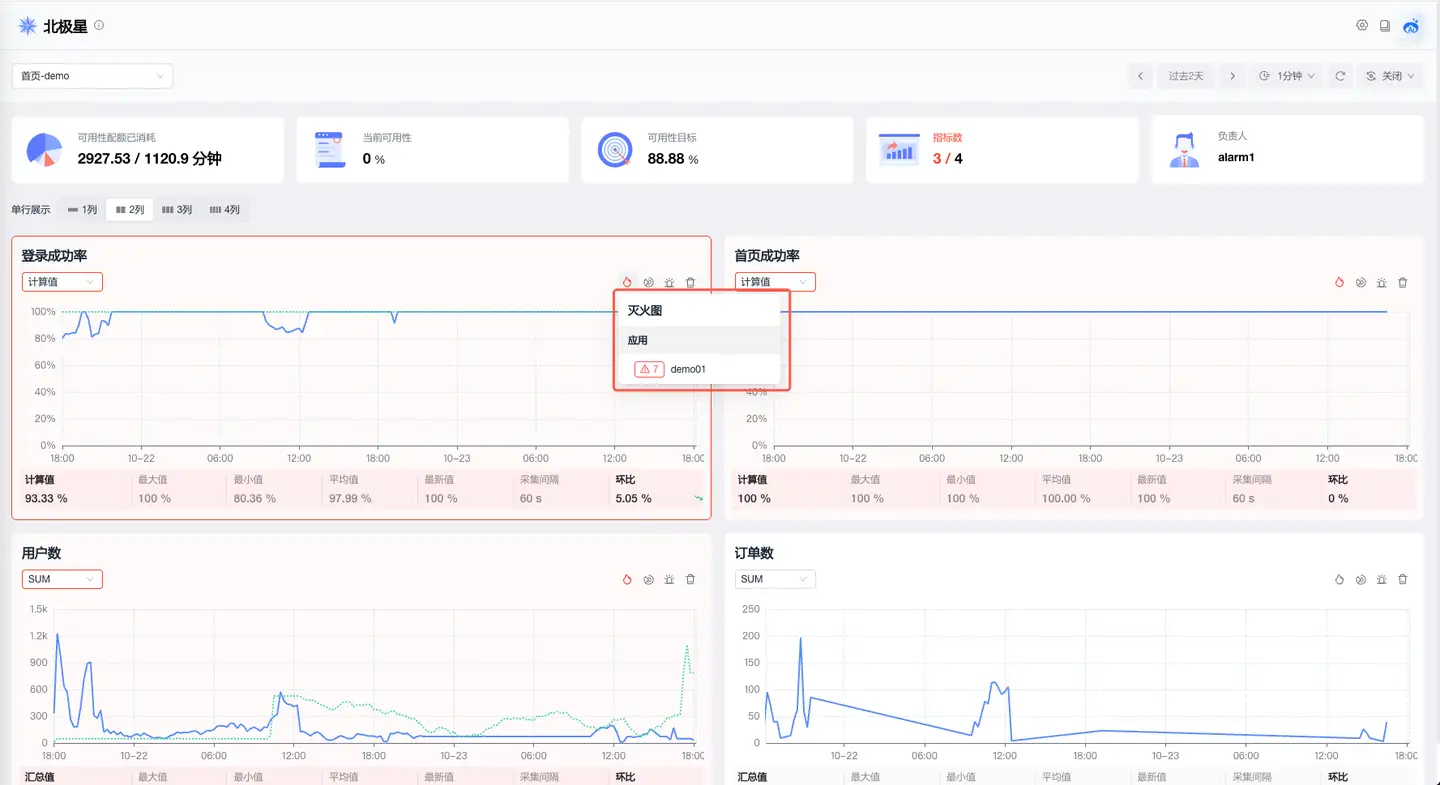Delete the 登录成功率 chart via trash icon
The width and height of the screenshot is (1440, 785).
click(690, 282)
